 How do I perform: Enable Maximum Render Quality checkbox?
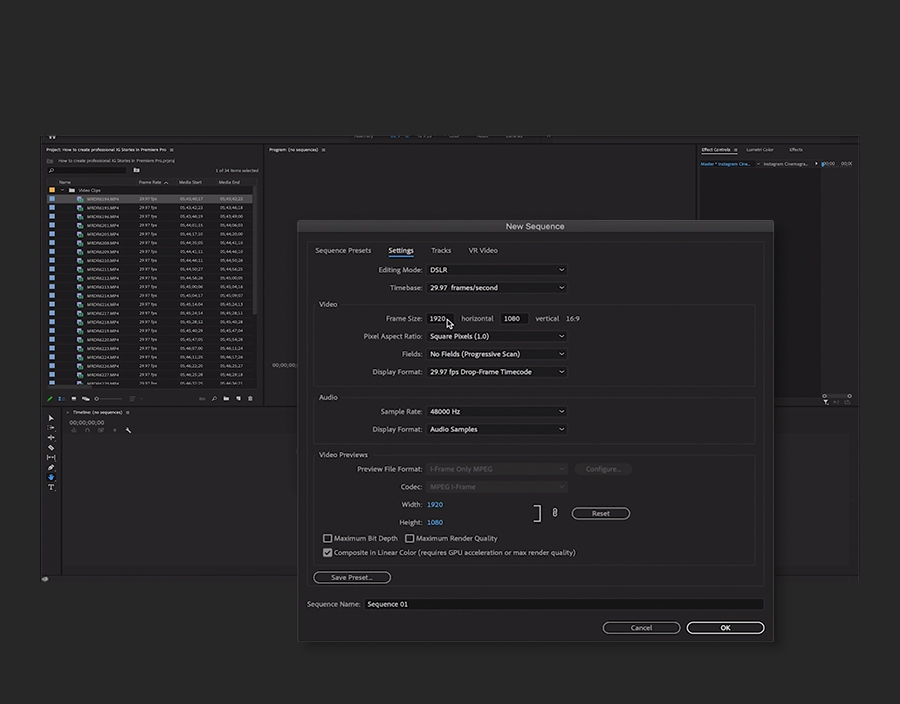click(410, 538)
